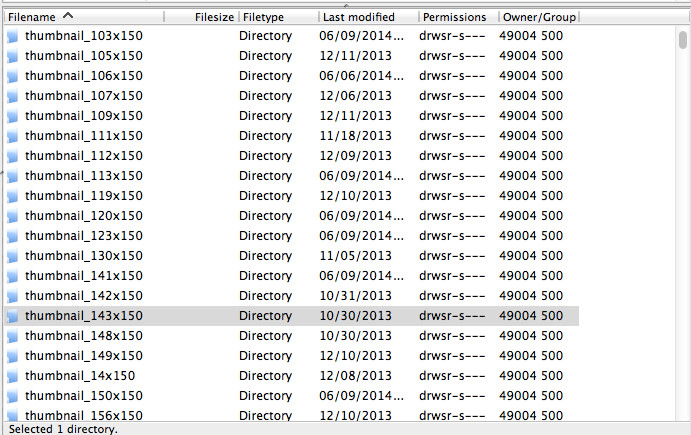The width and height of the screenshot is (691, 435).
Task: Click the 12/08/2013 modified date
Action: tap(355, 376)
